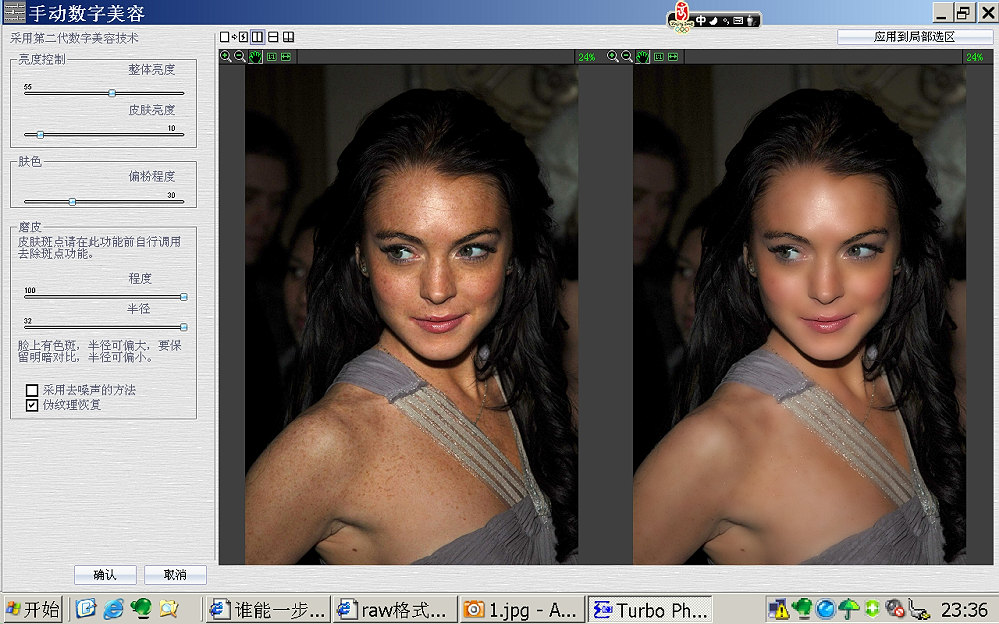Screen dimensions: 999x624
Task: Click the network warning tray icon
Action: tap(779, 609)
